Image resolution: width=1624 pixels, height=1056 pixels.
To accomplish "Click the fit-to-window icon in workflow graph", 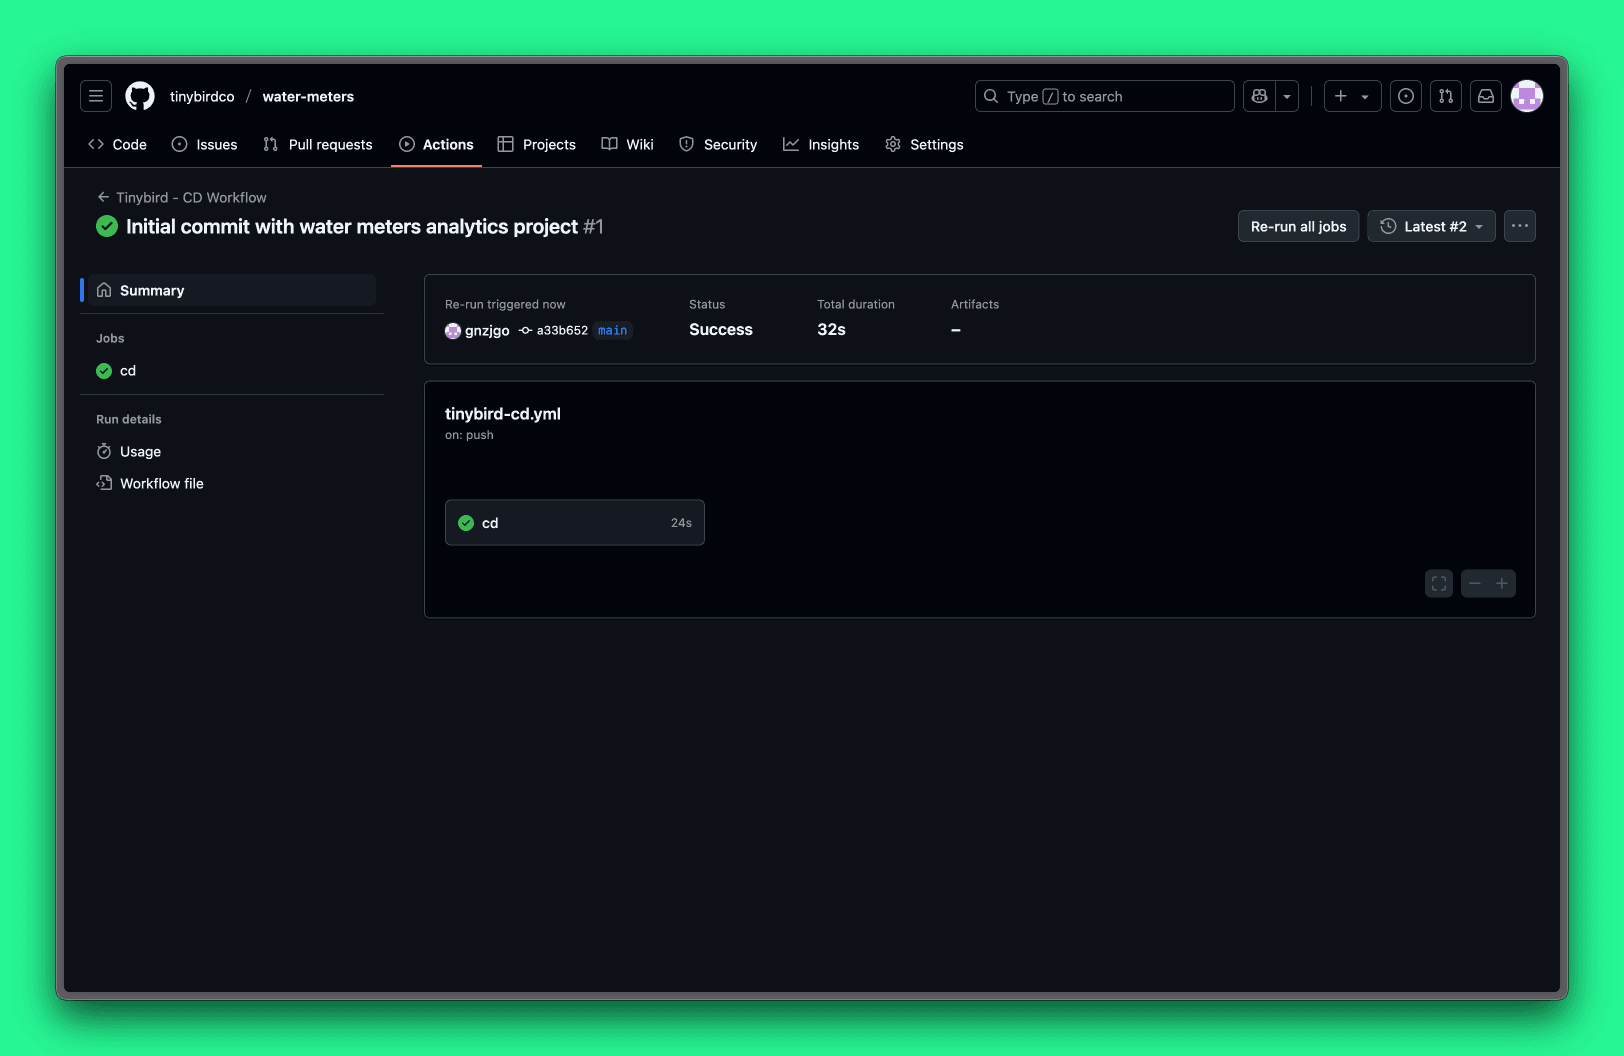I will coord(1438,584).
